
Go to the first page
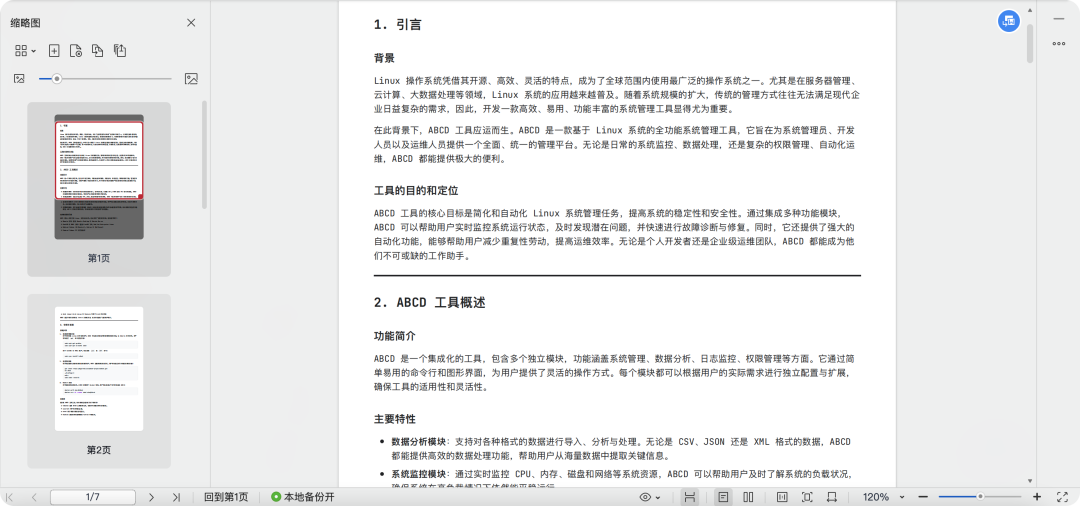tap(10, 497)
